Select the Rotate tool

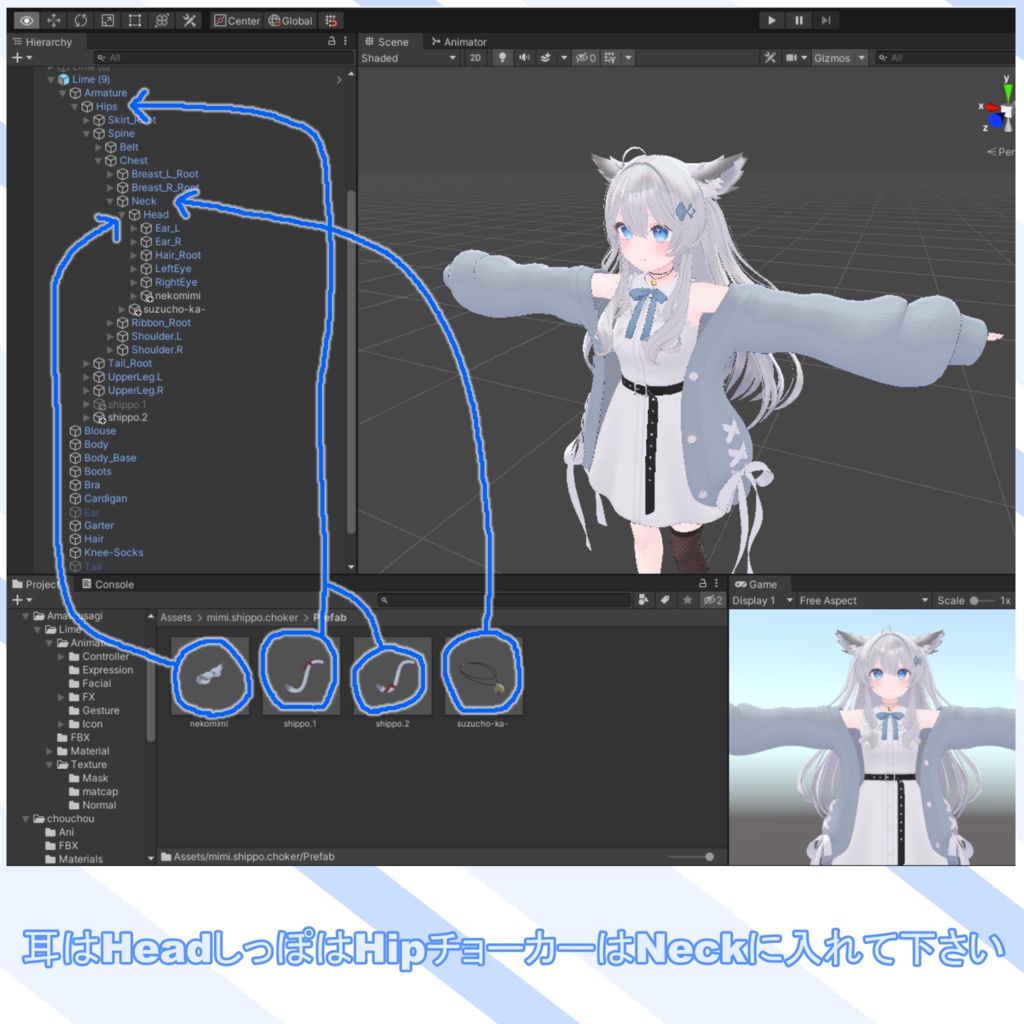click(x=80, y=19)
